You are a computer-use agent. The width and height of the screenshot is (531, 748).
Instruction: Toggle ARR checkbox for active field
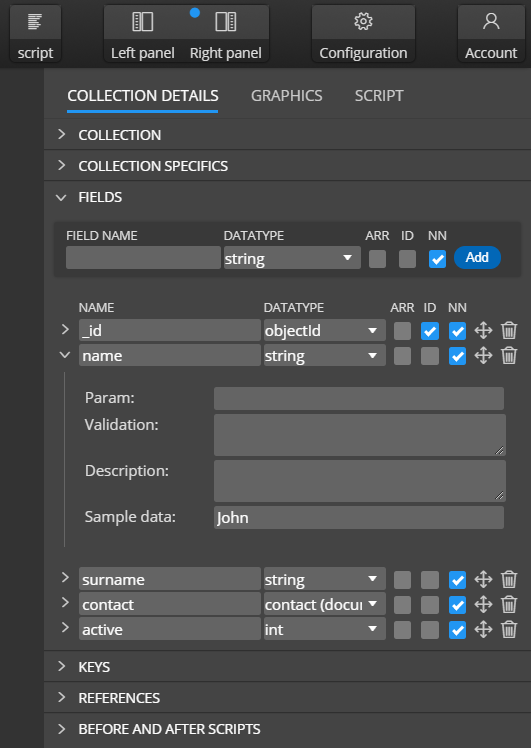[x=403, y=630]
